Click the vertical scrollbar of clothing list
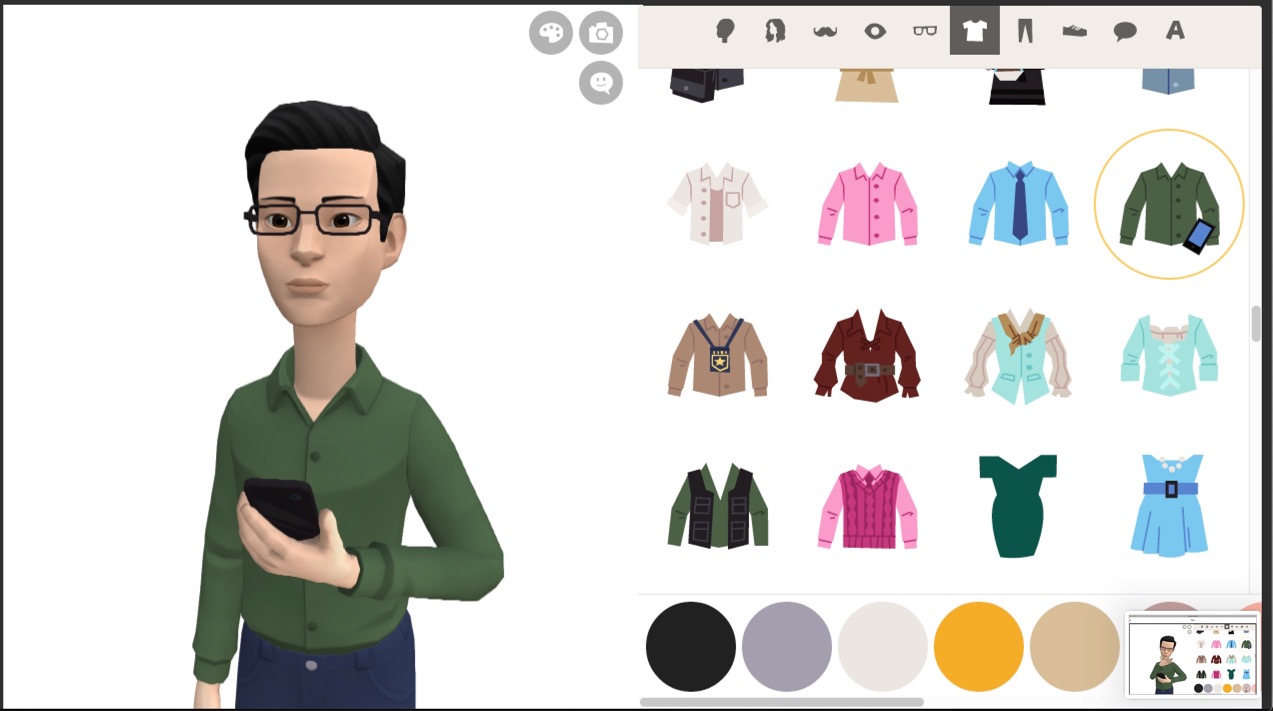This screenshot has height=711, width=1273. pos(1257,324)
